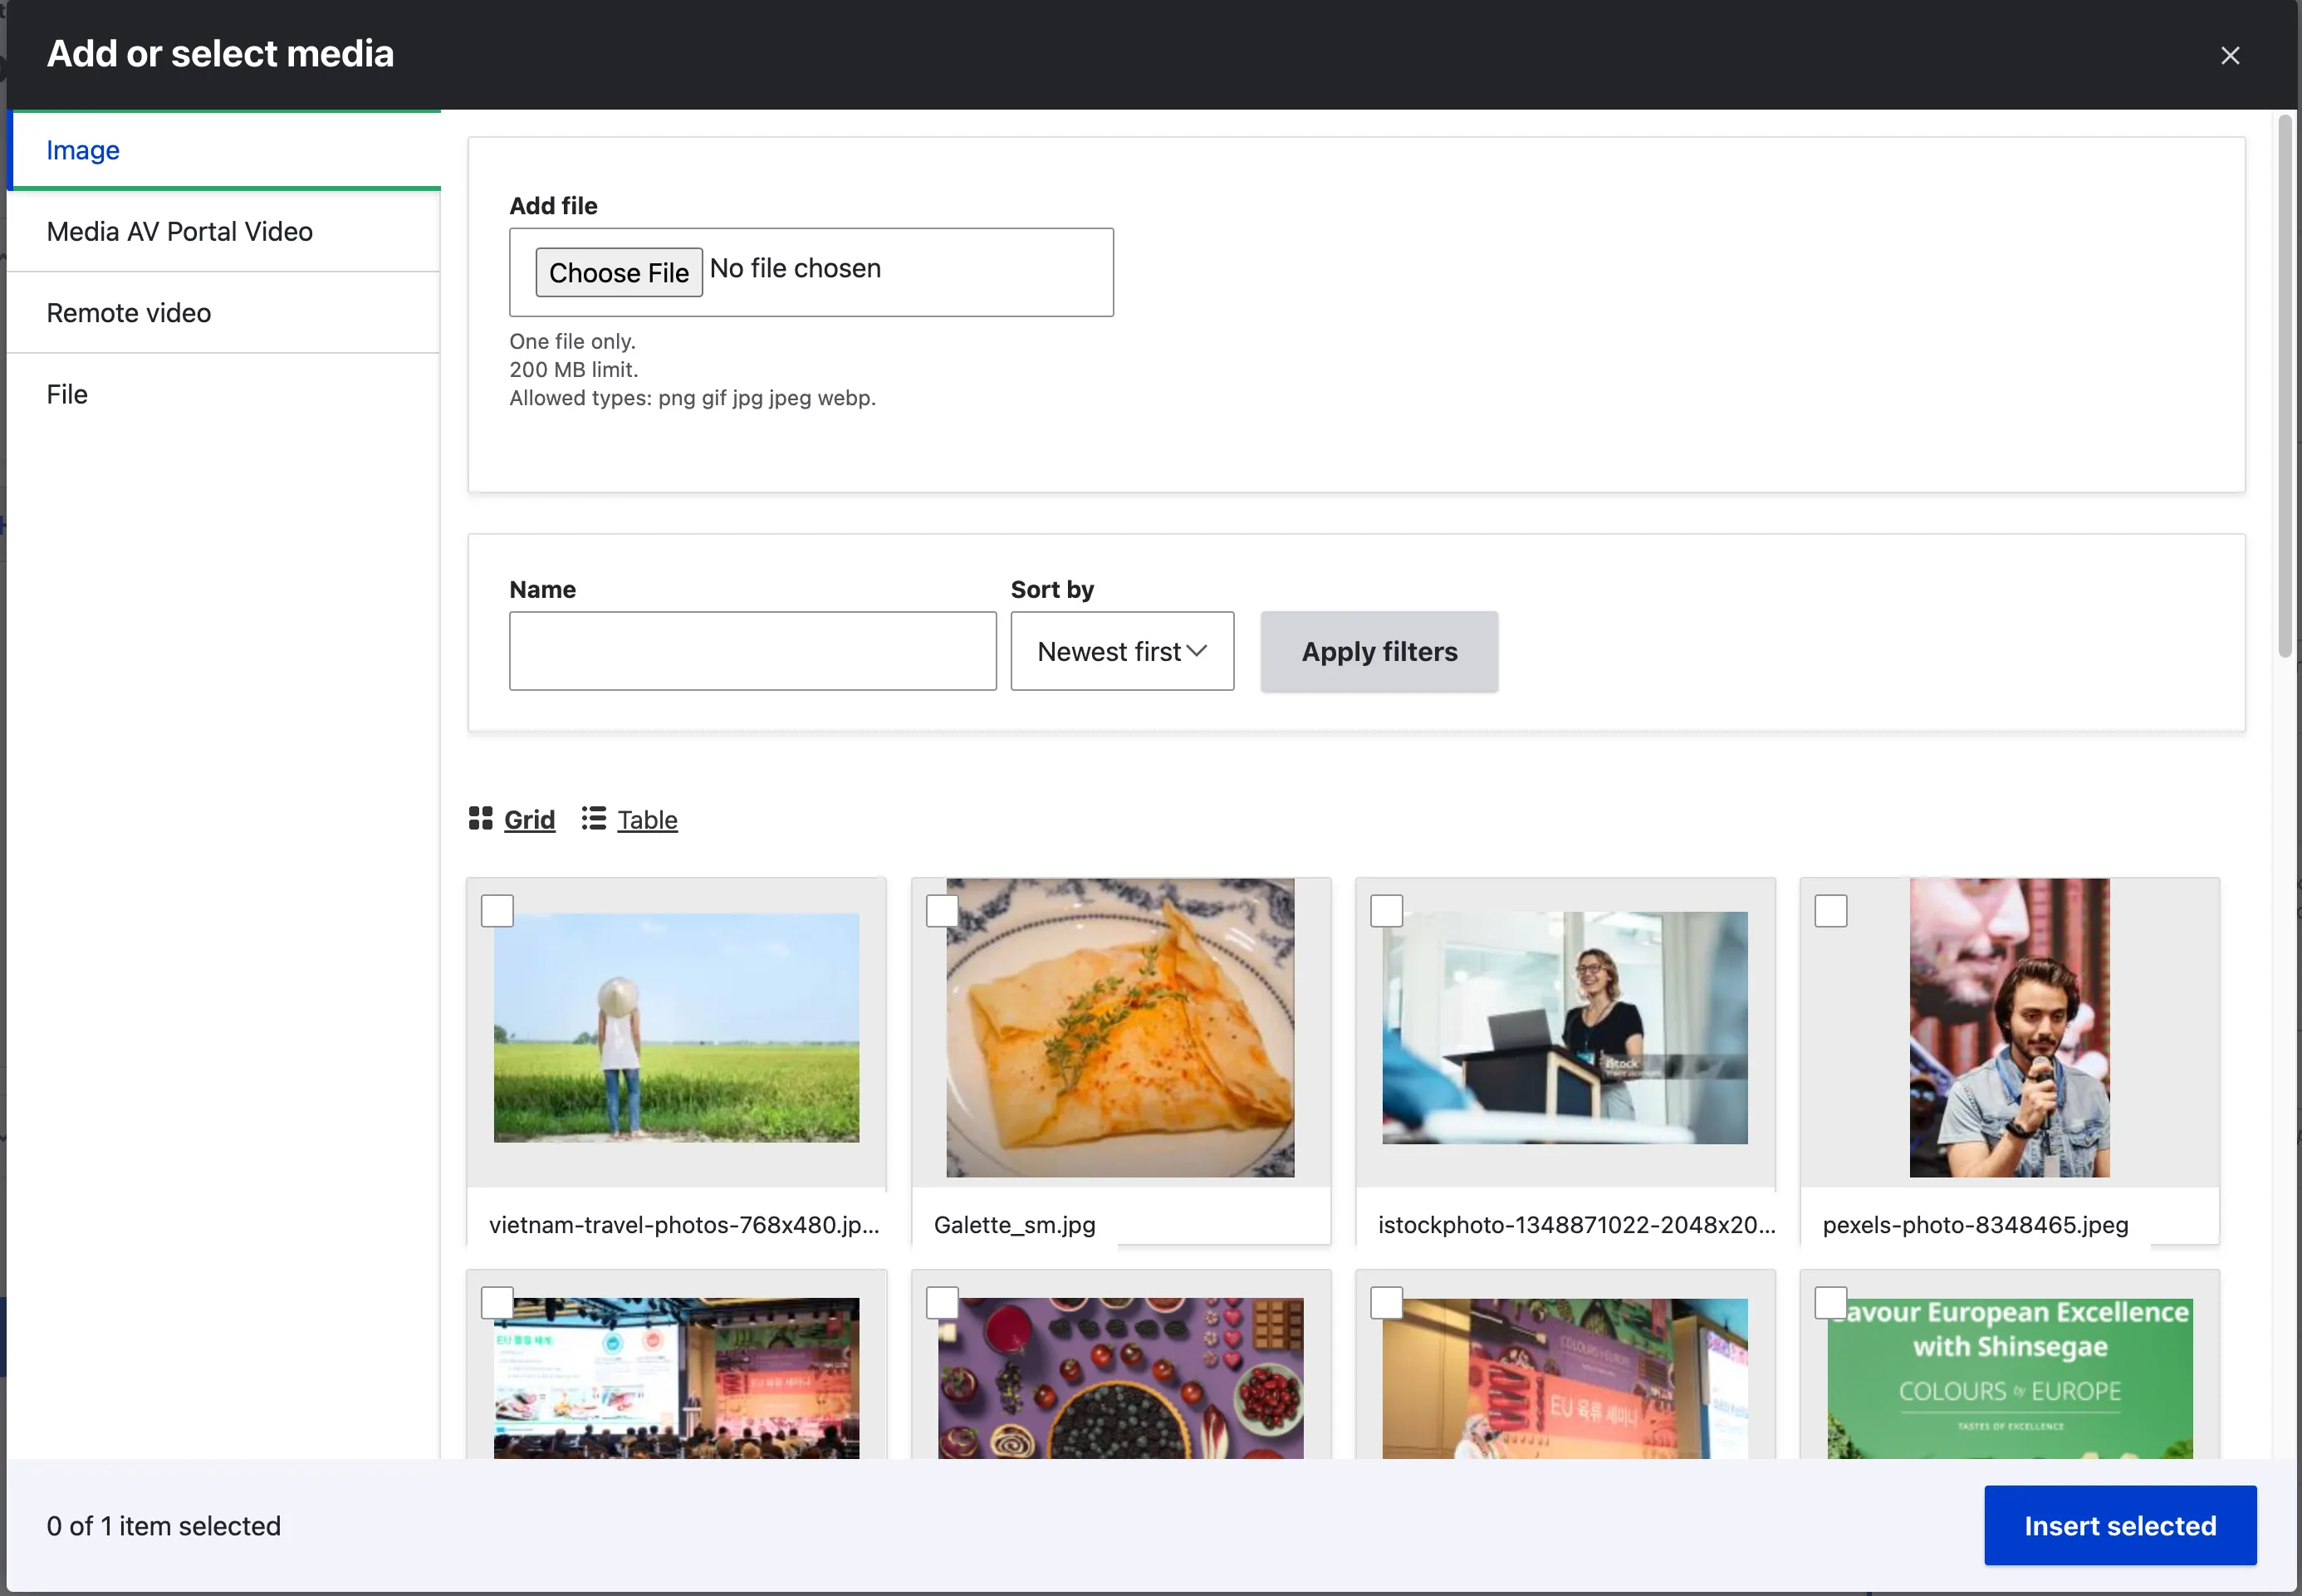This screenshot has width=2302, height=1596.
Task: Open the Remote video tab
Action: tap(129, 313)
